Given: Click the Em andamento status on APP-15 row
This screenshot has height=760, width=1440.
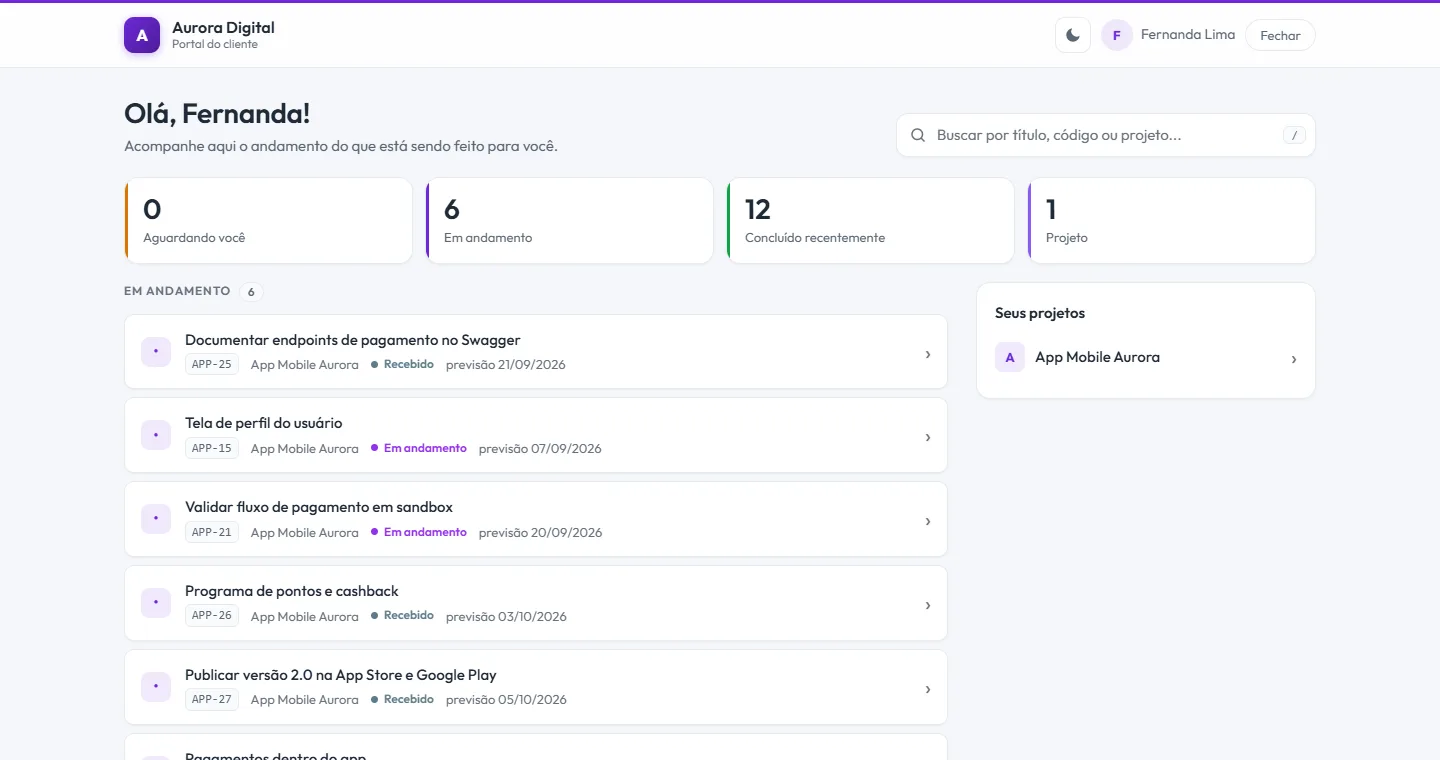Looking at the screenshot, I should 419,448.
